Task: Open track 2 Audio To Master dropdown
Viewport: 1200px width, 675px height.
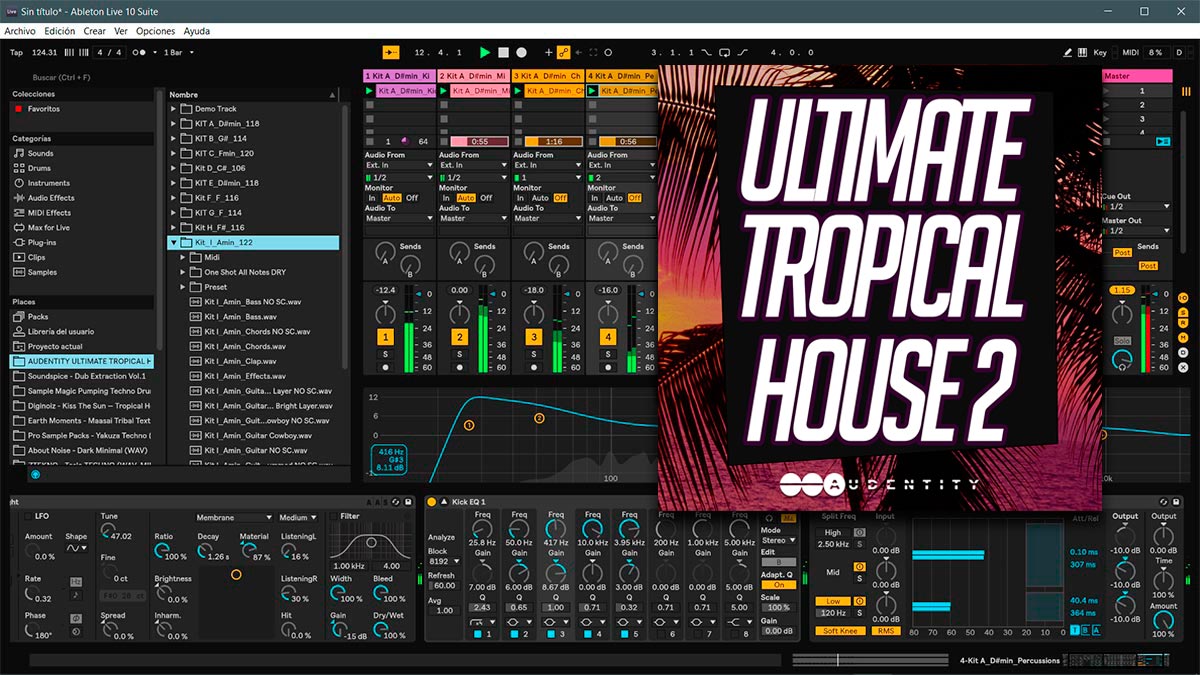Action: coord(474,218)
